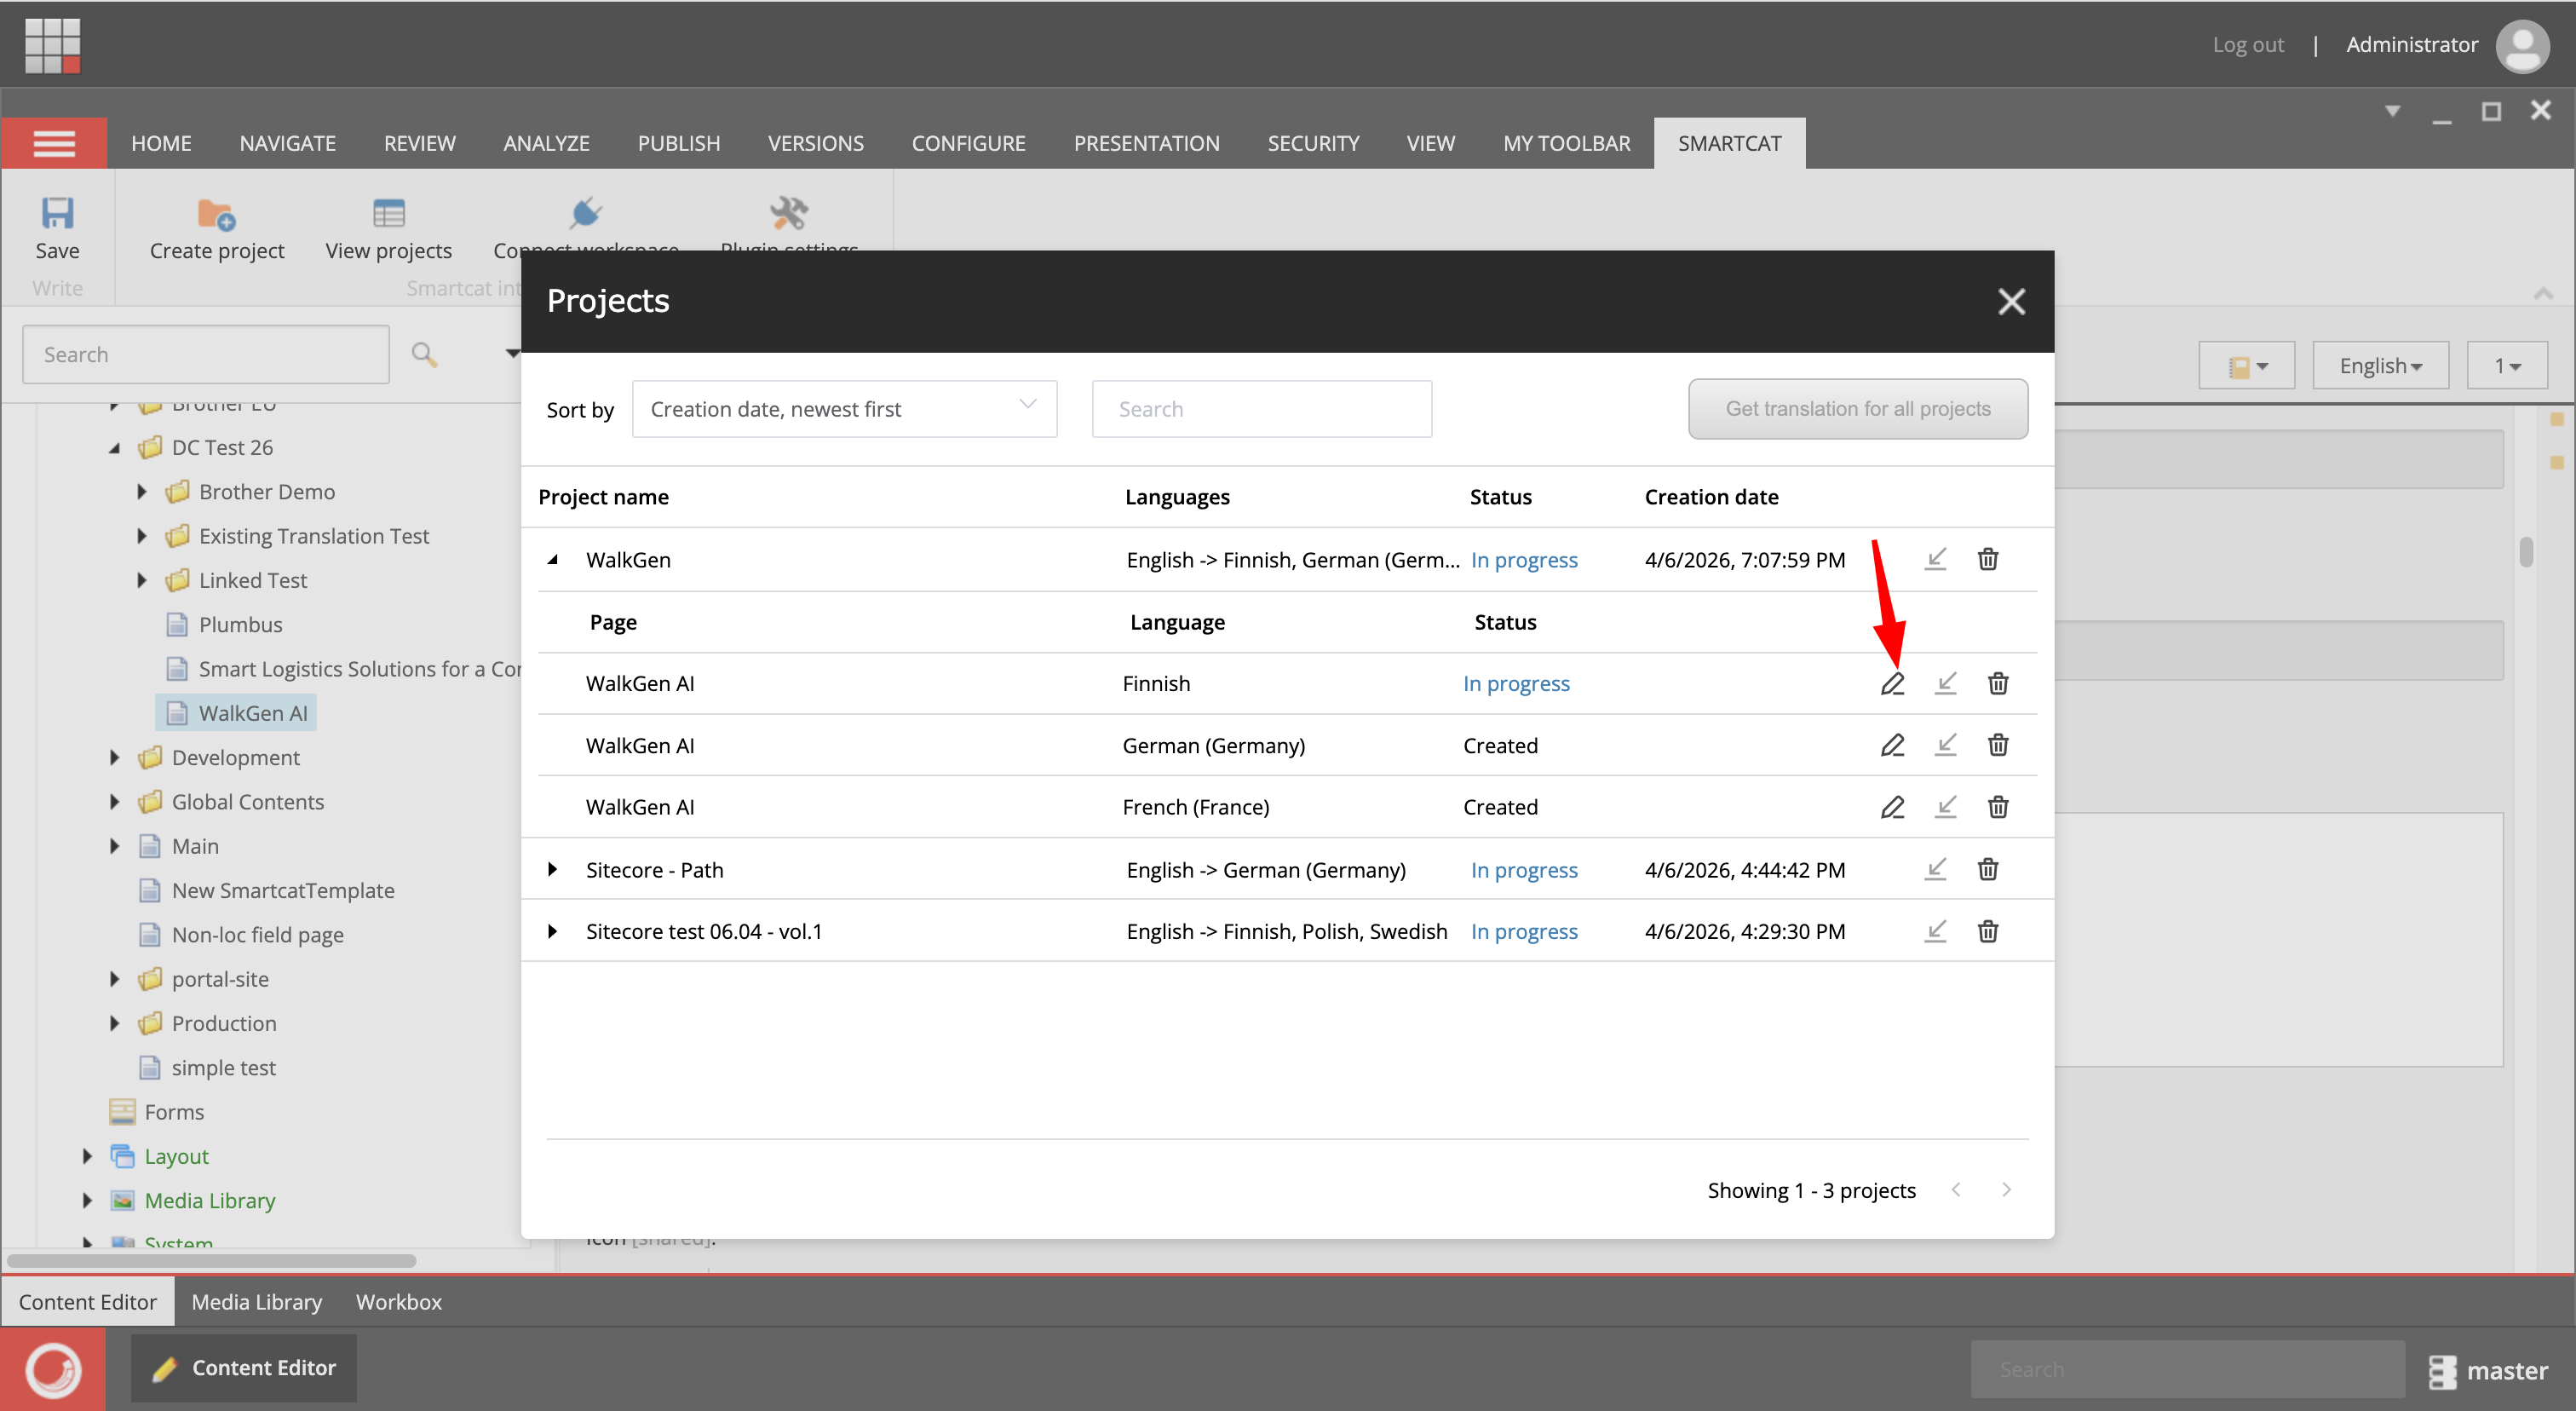
Task: Get translation for the WalkGen project
Action: coord(1935,559)
